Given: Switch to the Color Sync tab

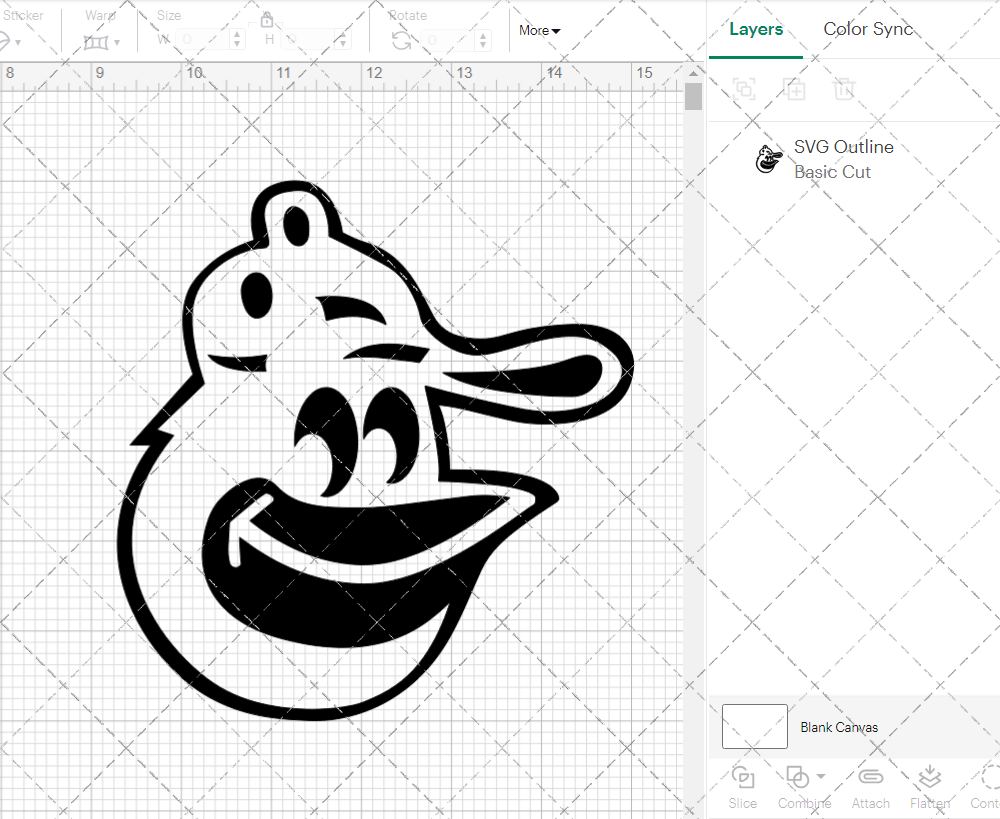Looking at the screenshot, I should 868,29.
